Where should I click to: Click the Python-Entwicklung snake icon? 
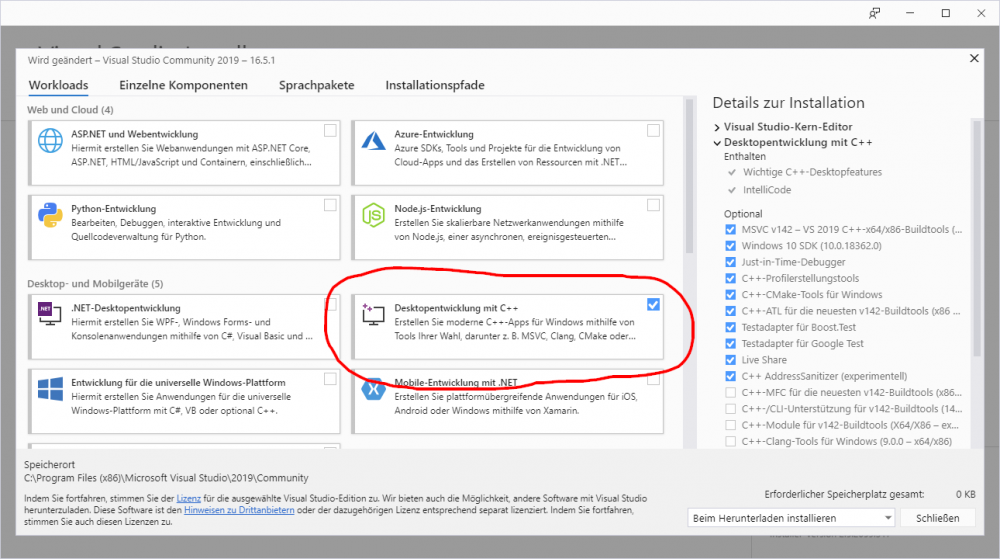coord(50,215)
